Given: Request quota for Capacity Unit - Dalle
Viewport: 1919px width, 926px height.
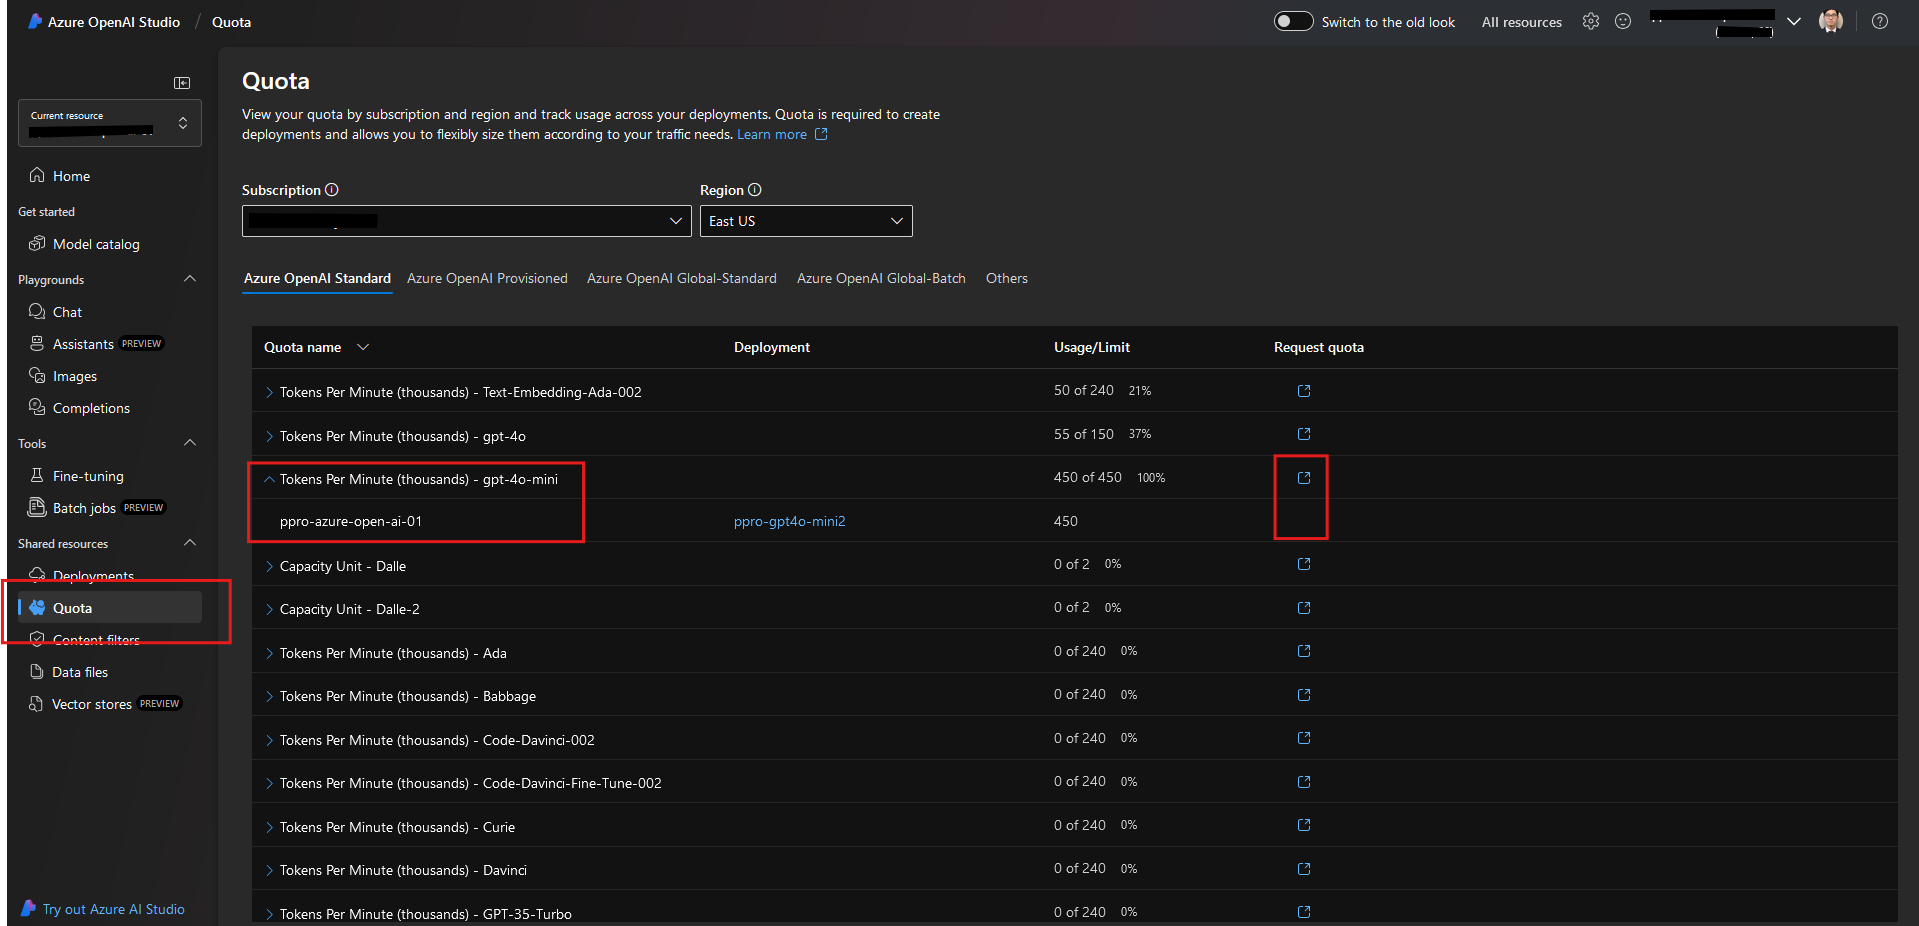Looking at the screenshot, I should point(1304,564).
